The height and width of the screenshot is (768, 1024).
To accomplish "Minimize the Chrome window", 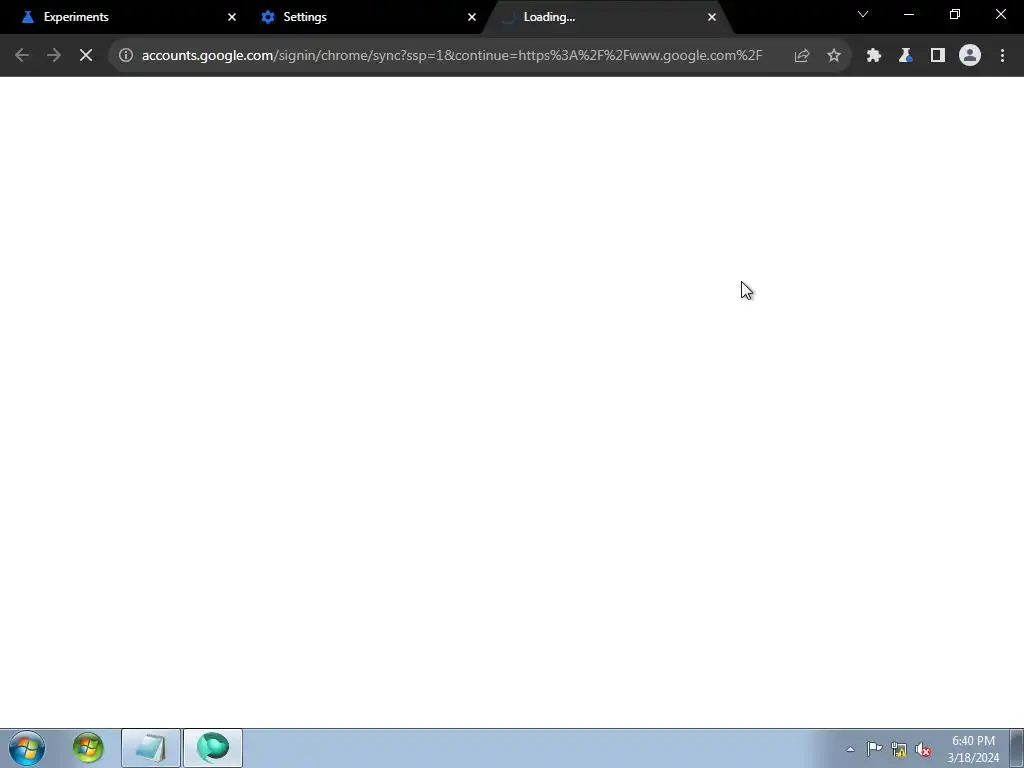I will [908, 14].
